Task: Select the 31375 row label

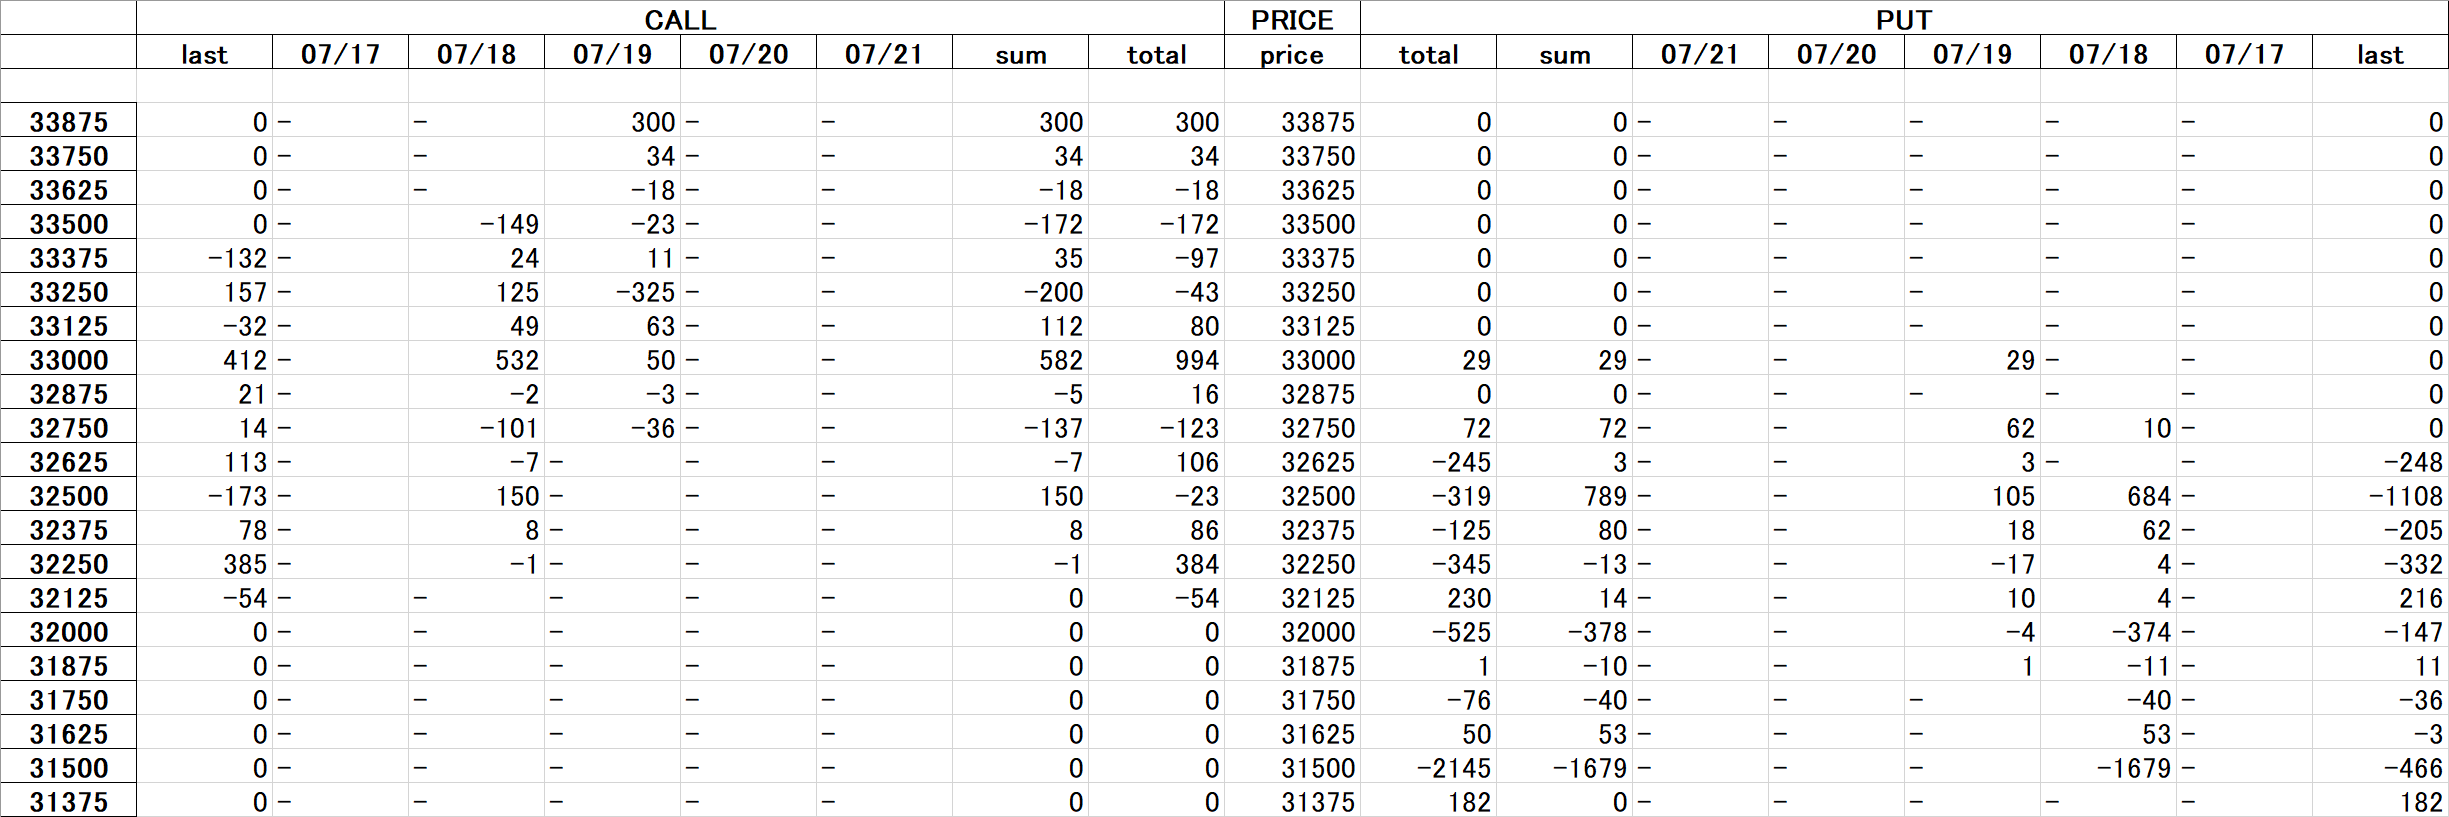Action: coord(68,801)
